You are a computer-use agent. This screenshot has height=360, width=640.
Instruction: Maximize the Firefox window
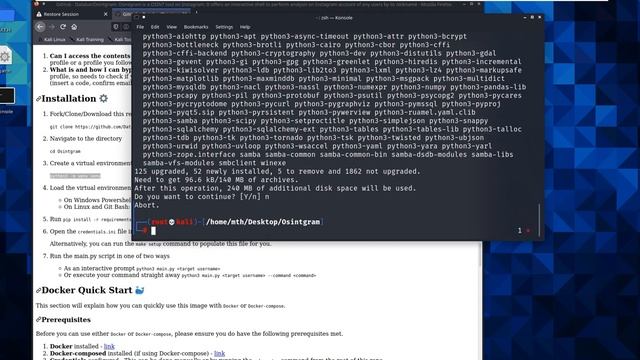(471, 4)
